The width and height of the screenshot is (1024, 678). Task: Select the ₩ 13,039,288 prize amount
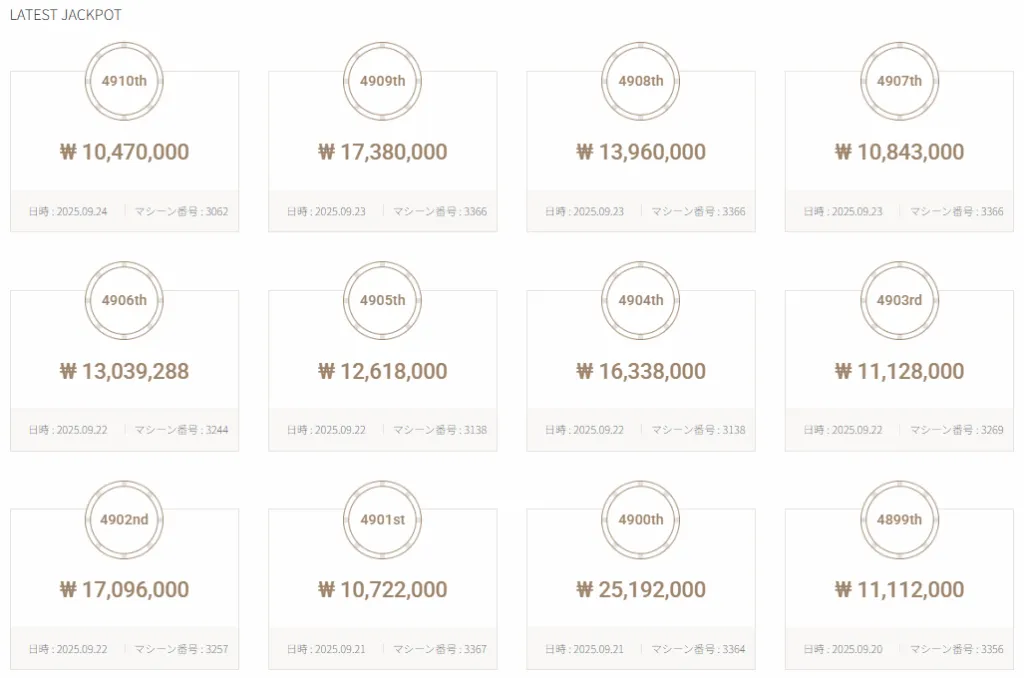pos(124,371)
